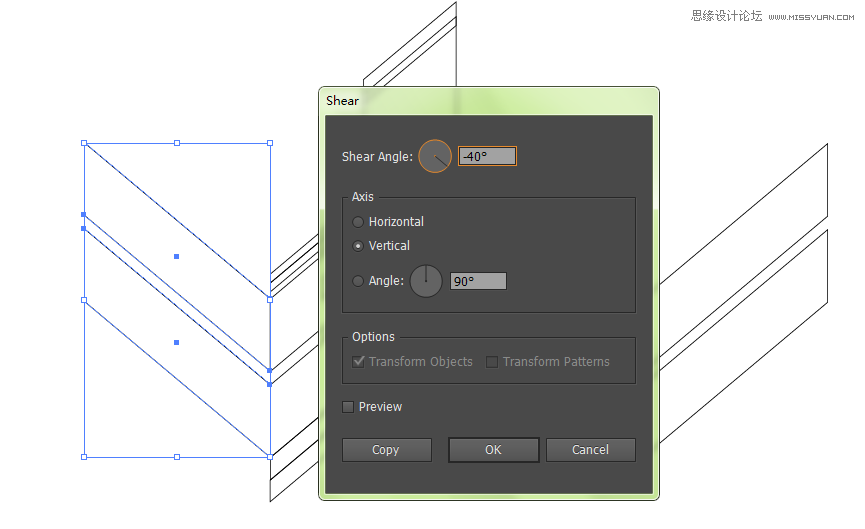
Task: Enable the Preview checkbox
Action: click(348, 407)
